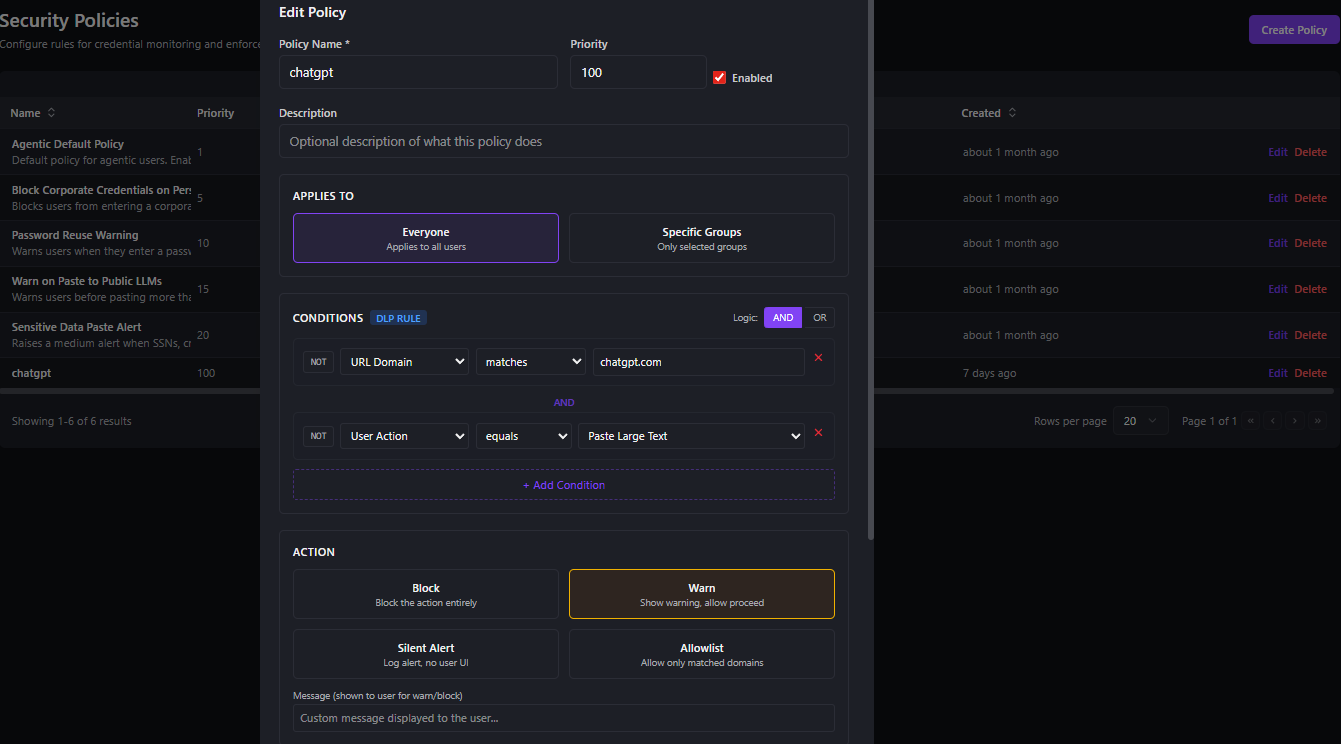Remove the URL Domain condition with red X

pos(818,358)
